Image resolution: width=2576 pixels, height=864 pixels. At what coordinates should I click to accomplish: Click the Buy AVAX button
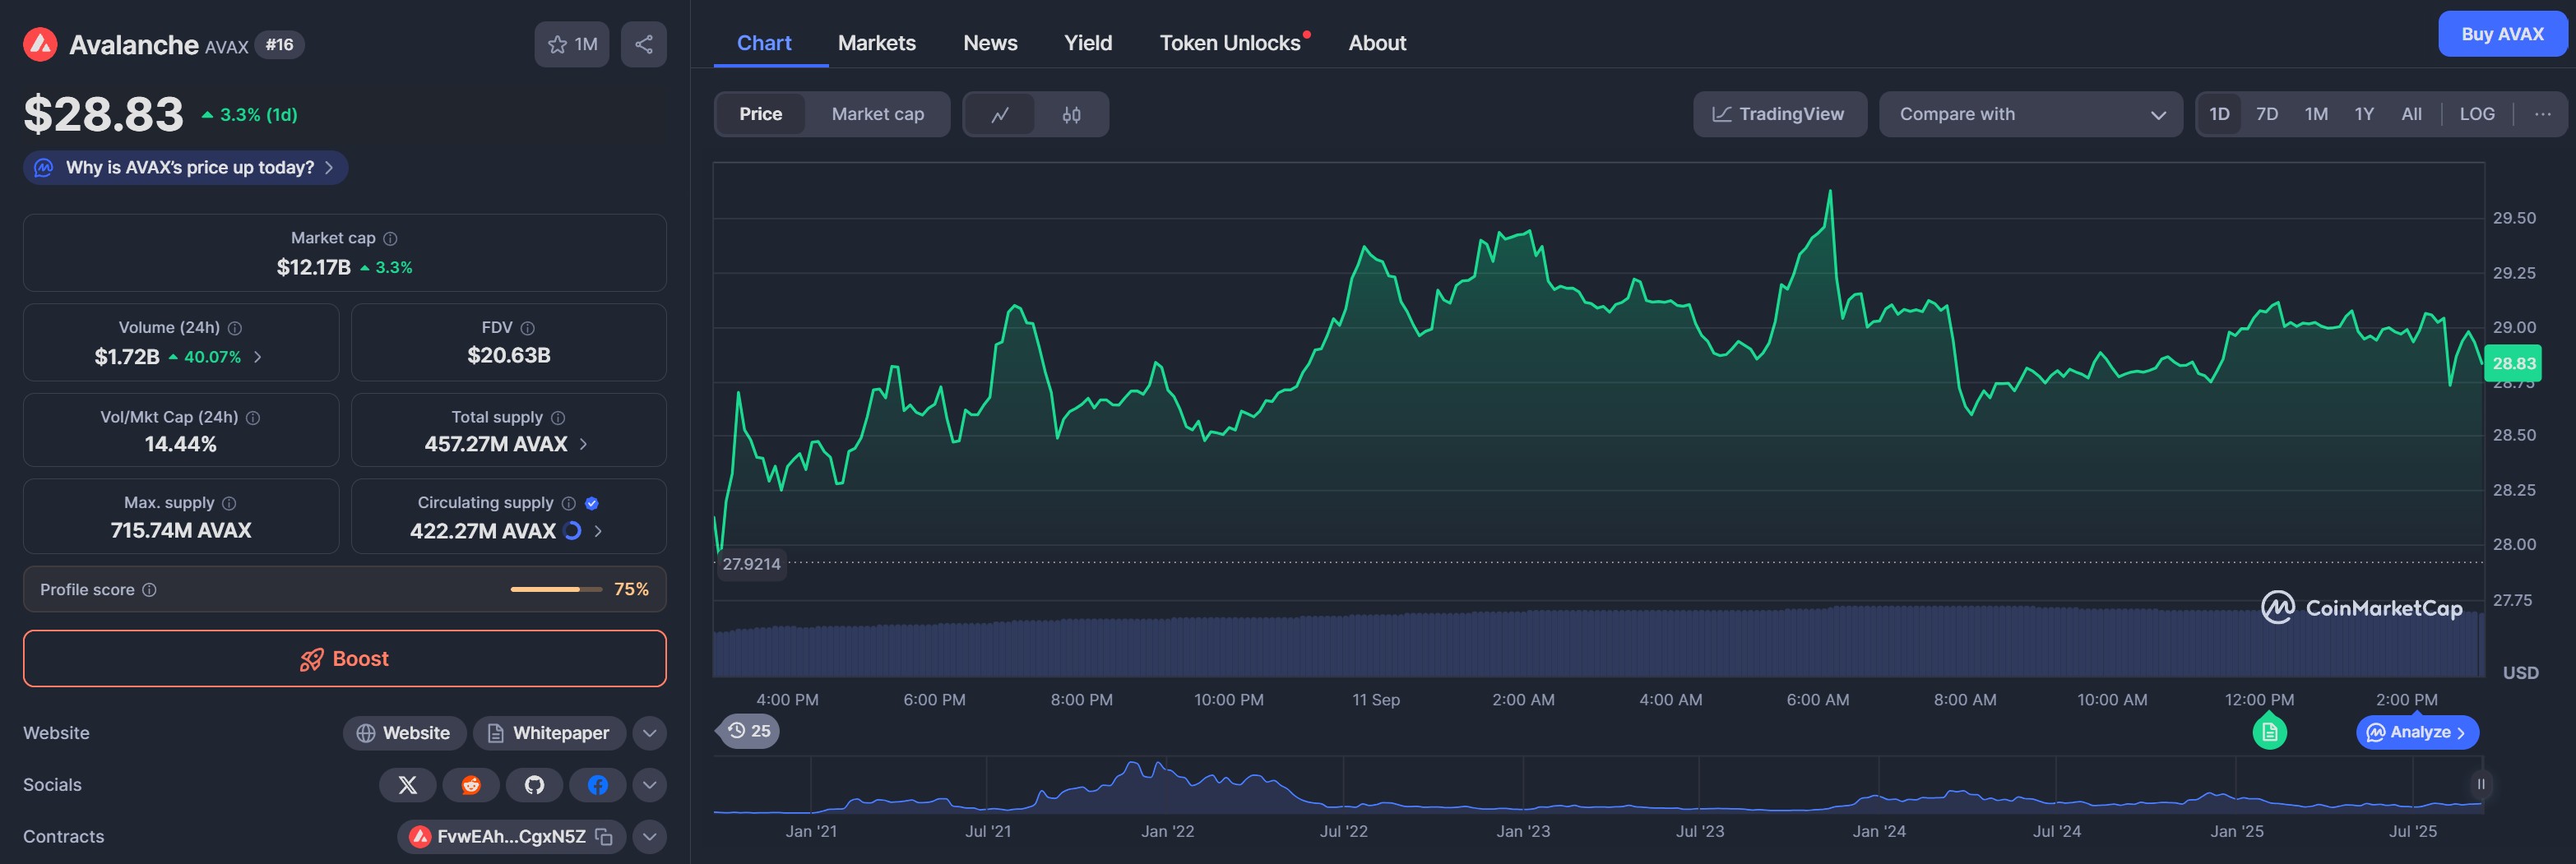[x=2501, y=34]
